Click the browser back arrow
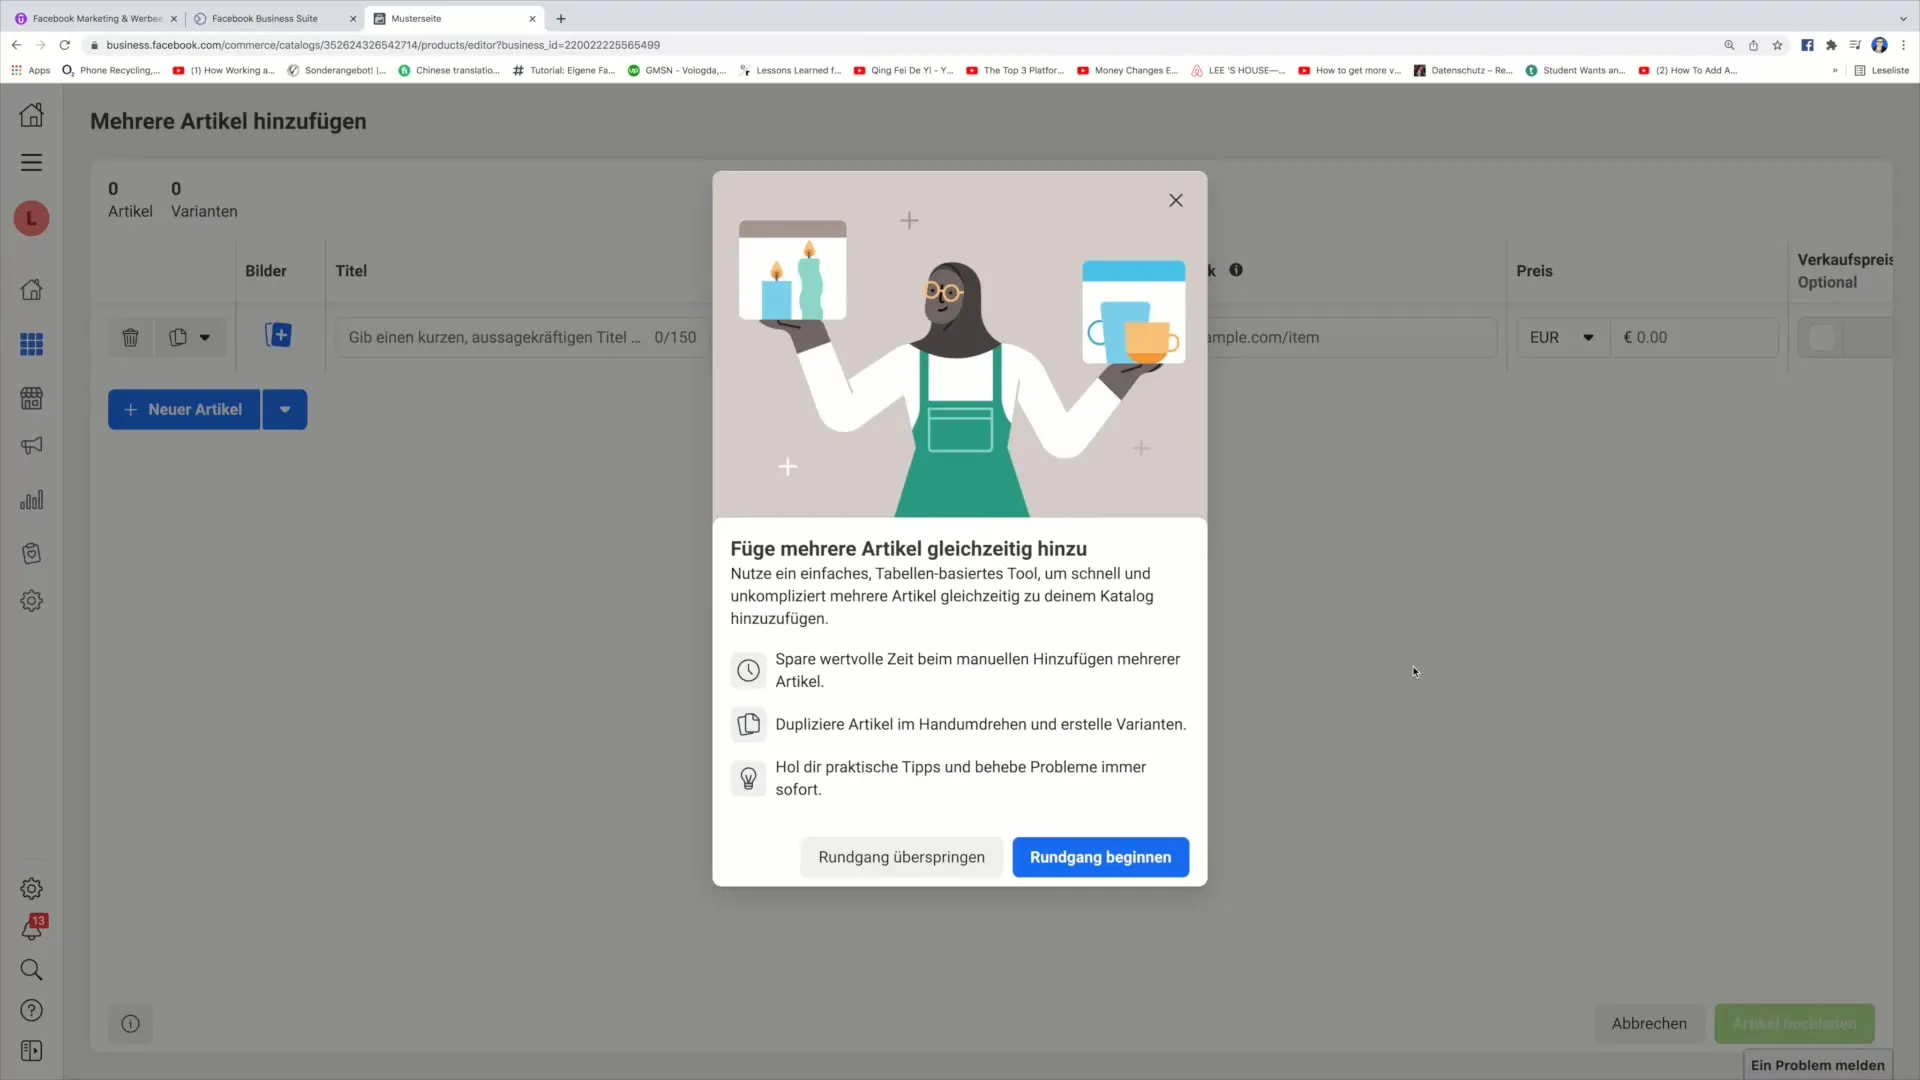The height and width of the screenshot is (1080, 1920). click(x=16, y=45)
